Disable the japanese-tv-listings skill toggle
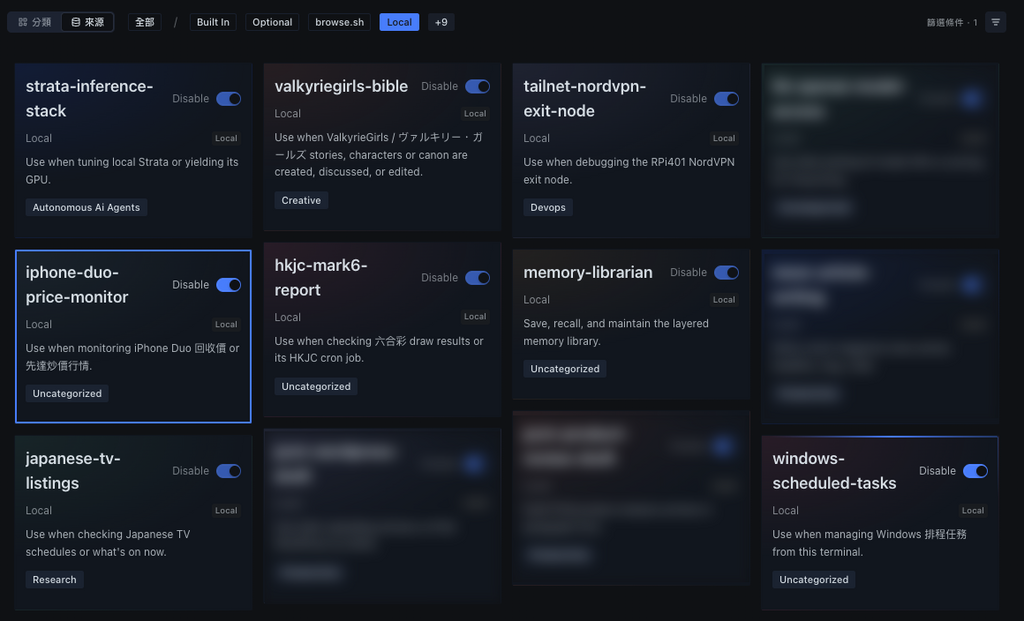The image size is (1024, 621). click(229, 471)
